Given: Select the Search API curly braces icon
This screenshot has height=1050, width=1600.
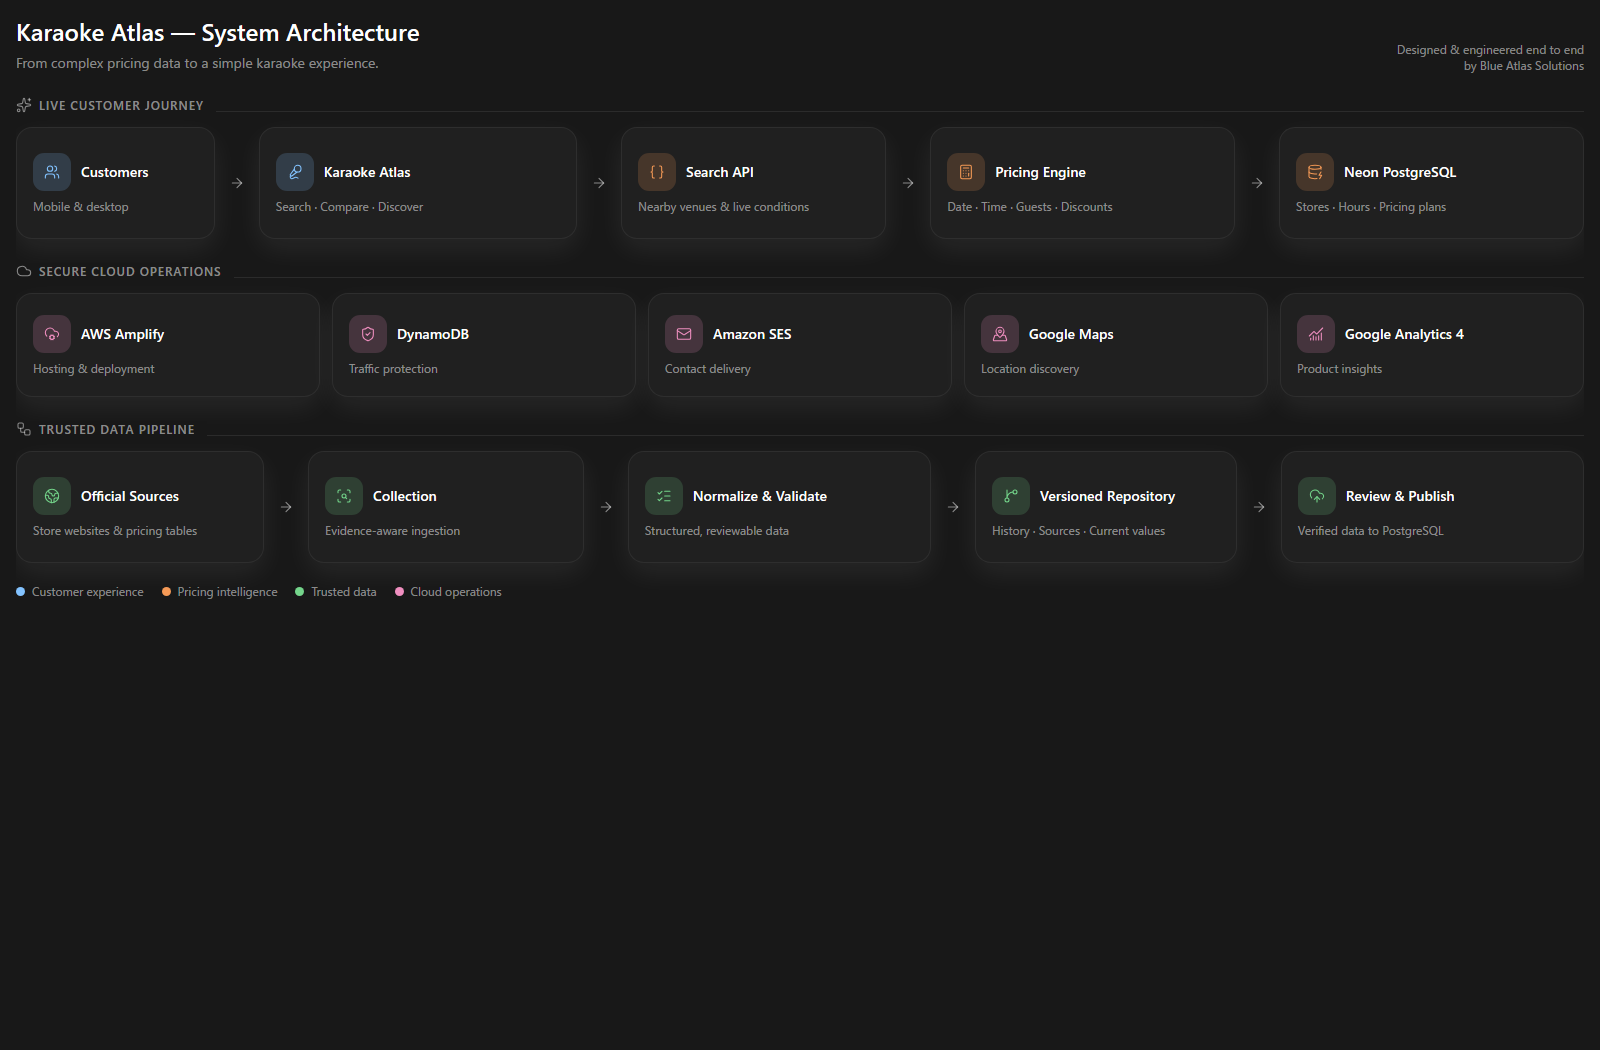Looking at the screenshot, I should 657,172.
